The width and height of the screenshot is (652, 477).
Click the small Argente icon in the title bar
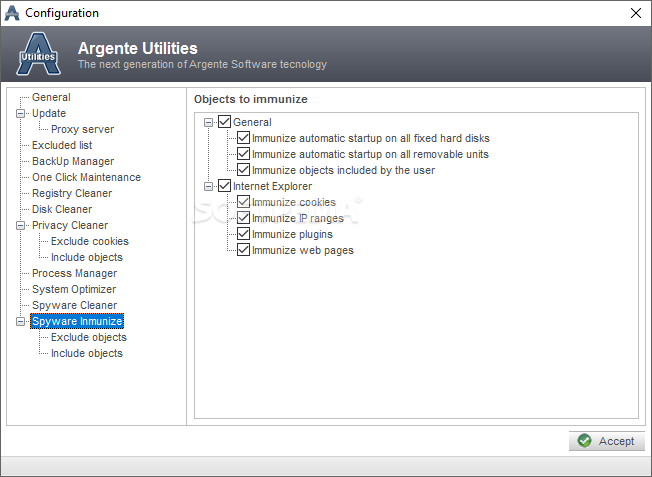click(x=12, y=13)
